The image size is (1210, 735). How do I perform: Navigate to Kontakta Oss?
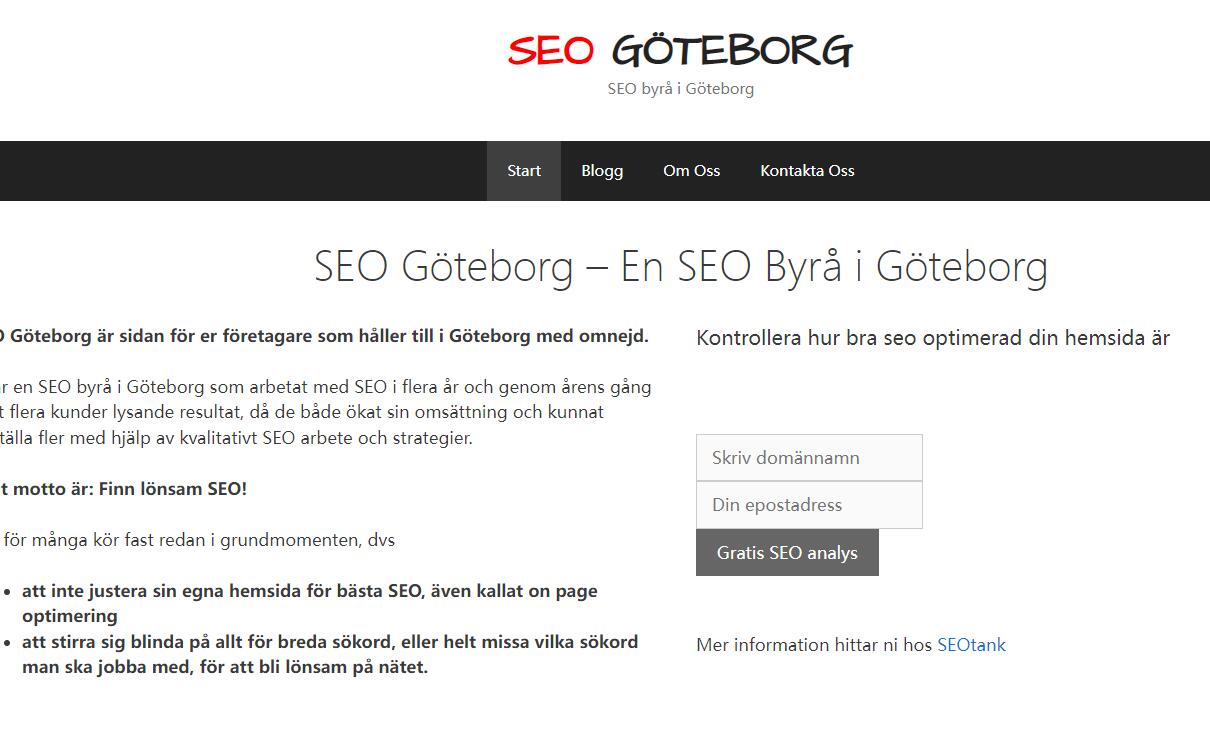click(807, 171)
